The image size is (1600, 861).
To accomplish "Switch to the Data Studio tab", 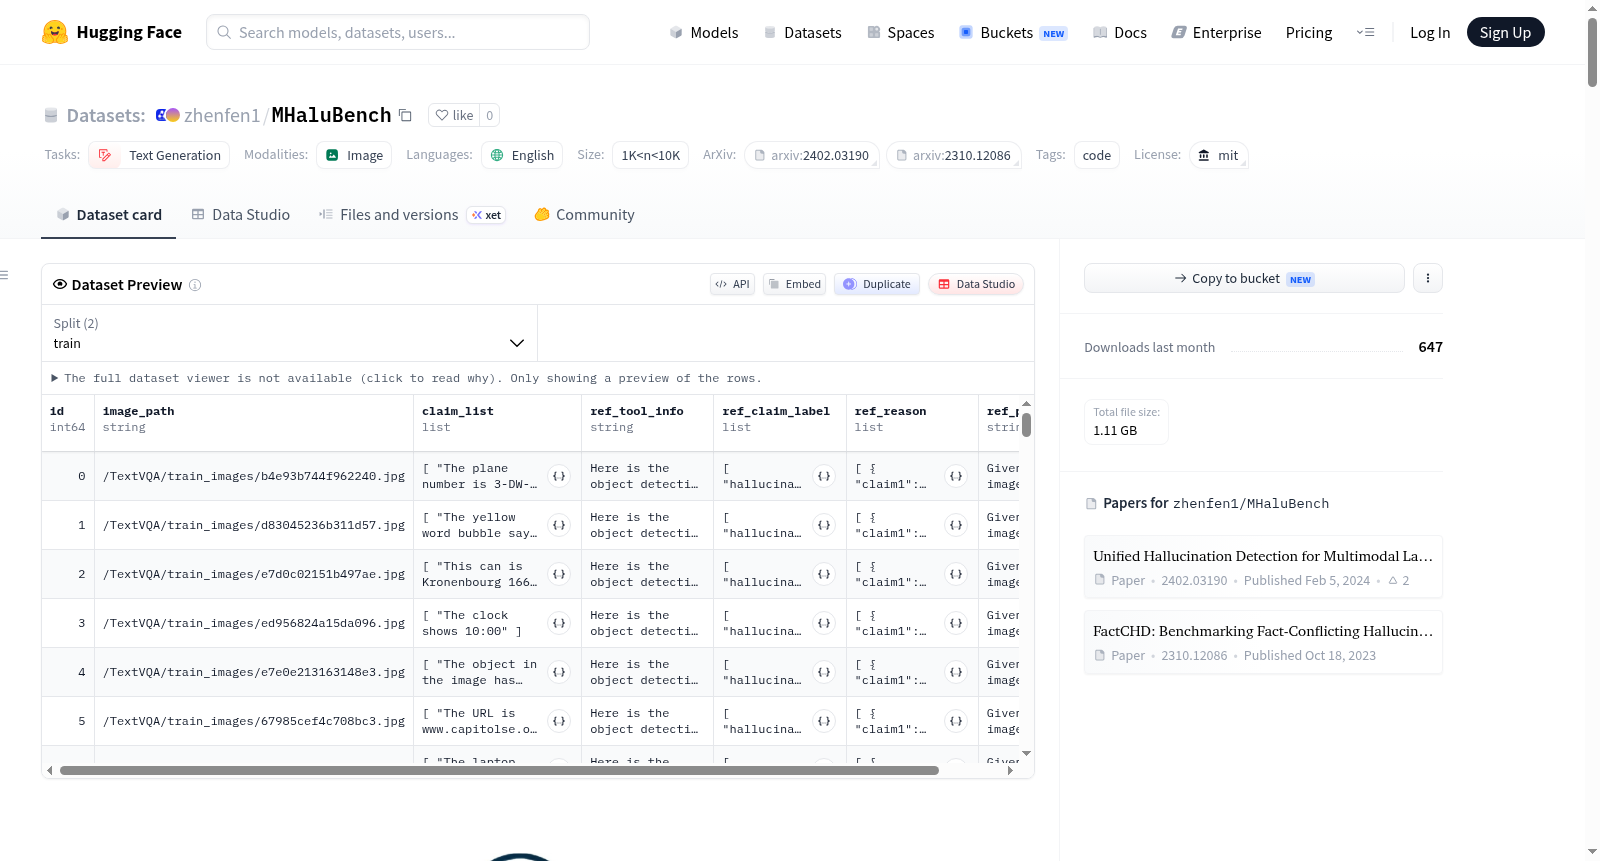I will (x=241, y=215).
